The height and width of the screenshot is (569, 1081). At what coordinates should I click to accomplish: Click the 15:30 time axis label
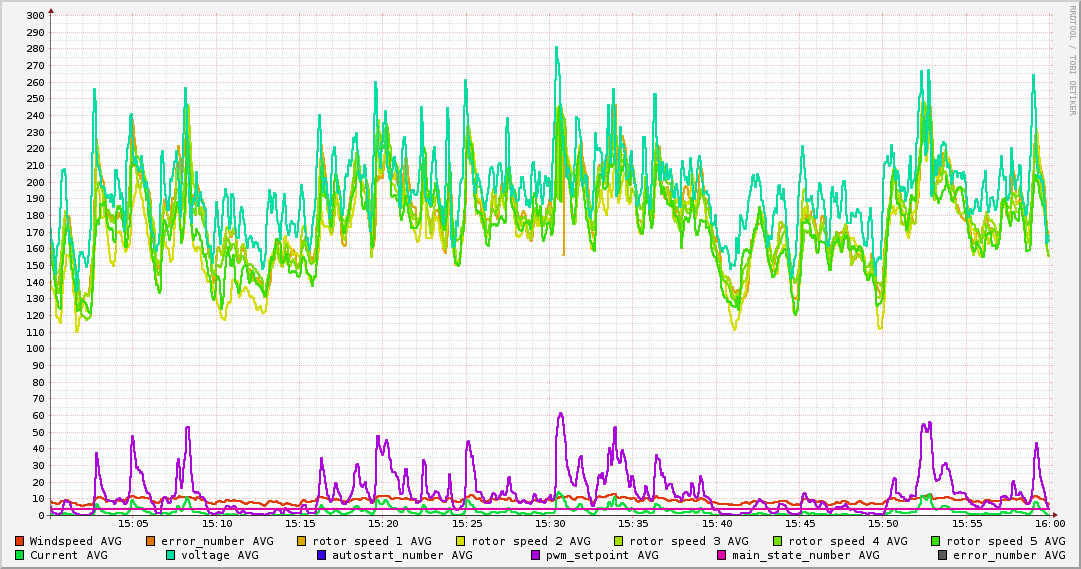550,524
